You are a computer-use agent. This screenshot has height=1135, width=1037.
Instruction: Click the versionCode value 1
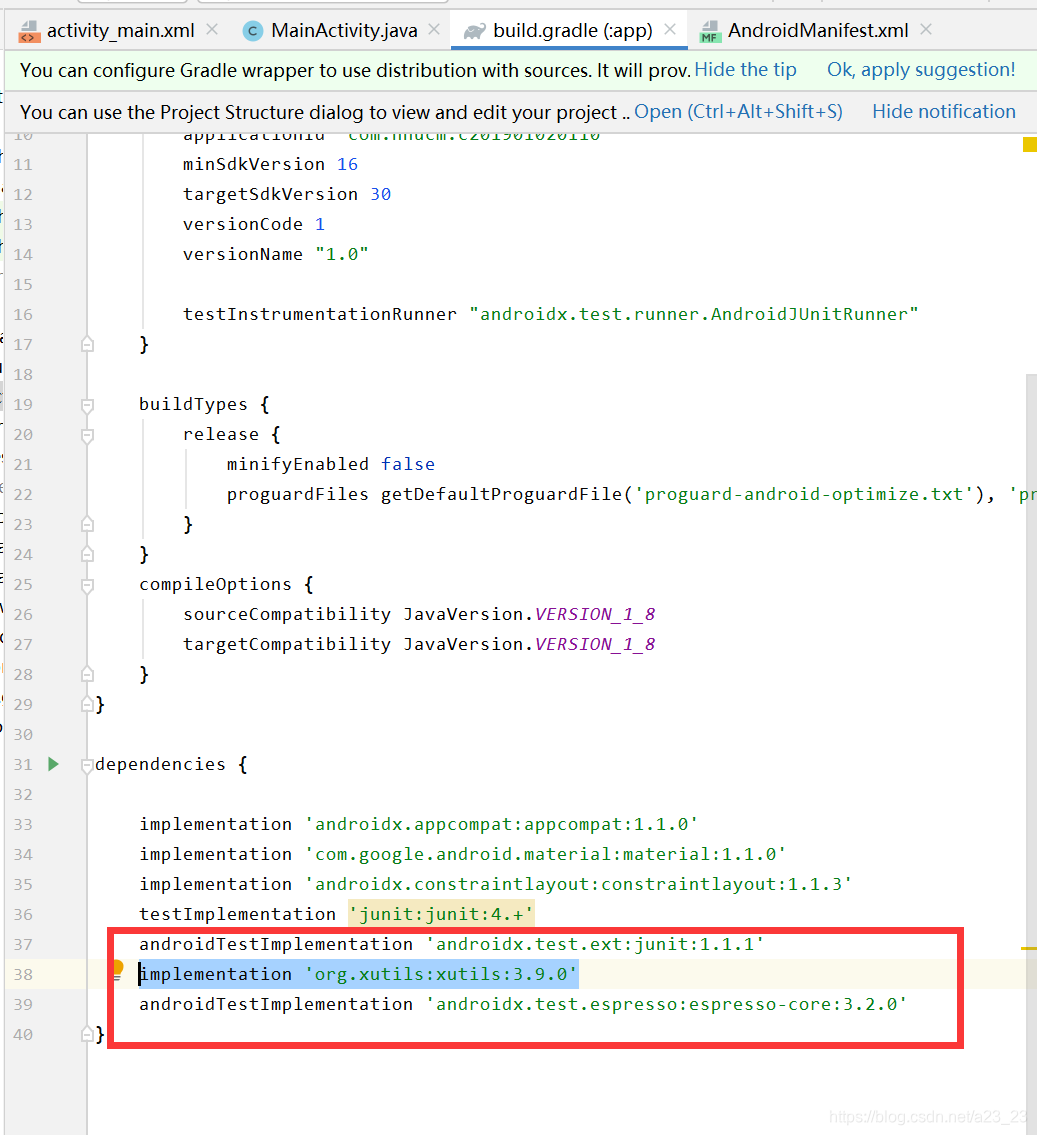pyautogui.click(x=320, y=224)
